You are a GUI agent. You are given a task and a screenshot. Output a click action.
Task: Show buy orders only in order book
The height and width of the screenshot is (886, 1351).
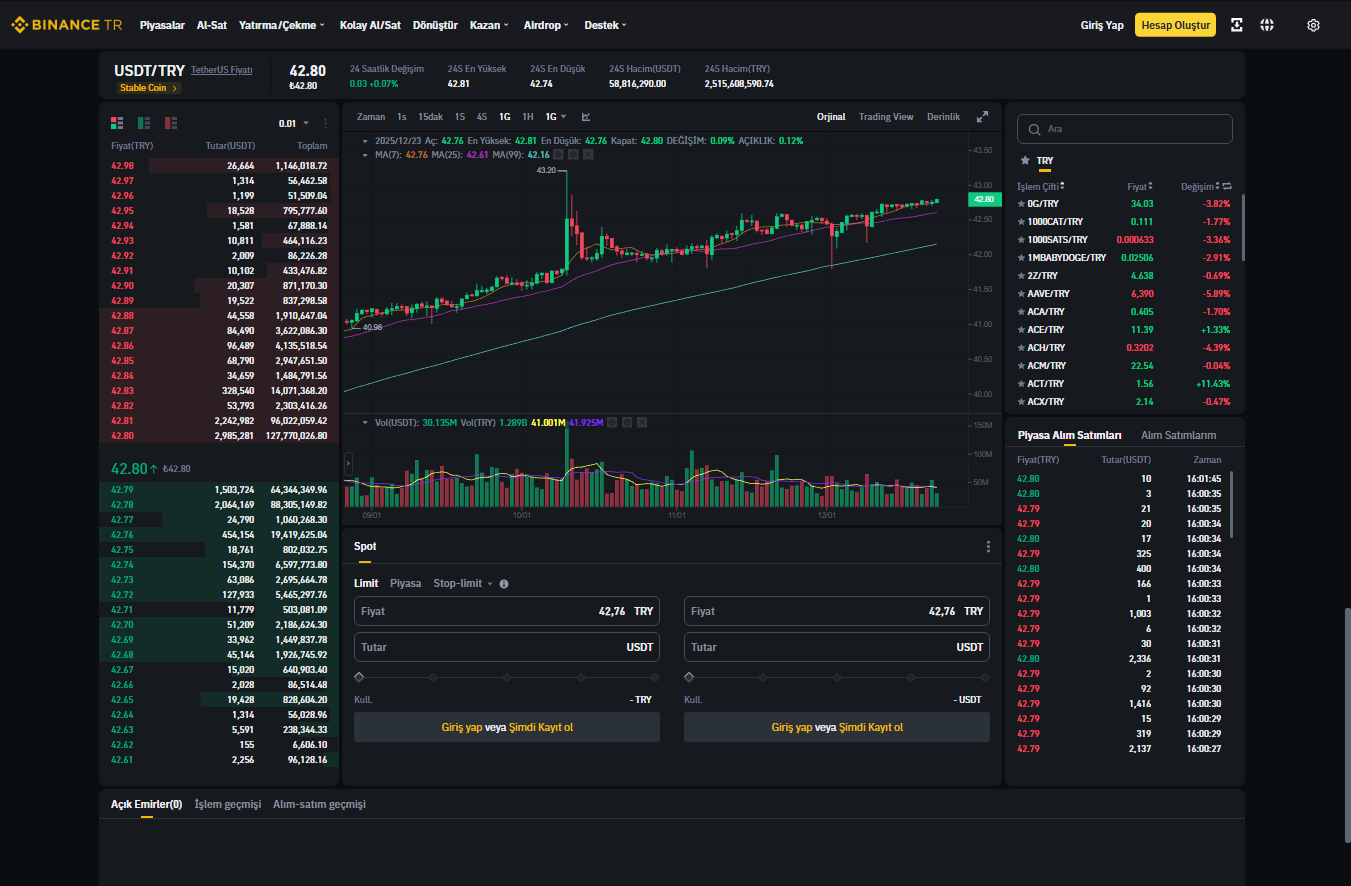(144, 123)
